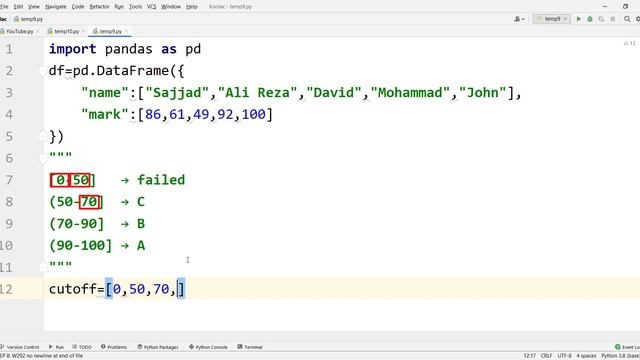
Task: Open the Problems tool window
Action: click(x=114, y=347)
